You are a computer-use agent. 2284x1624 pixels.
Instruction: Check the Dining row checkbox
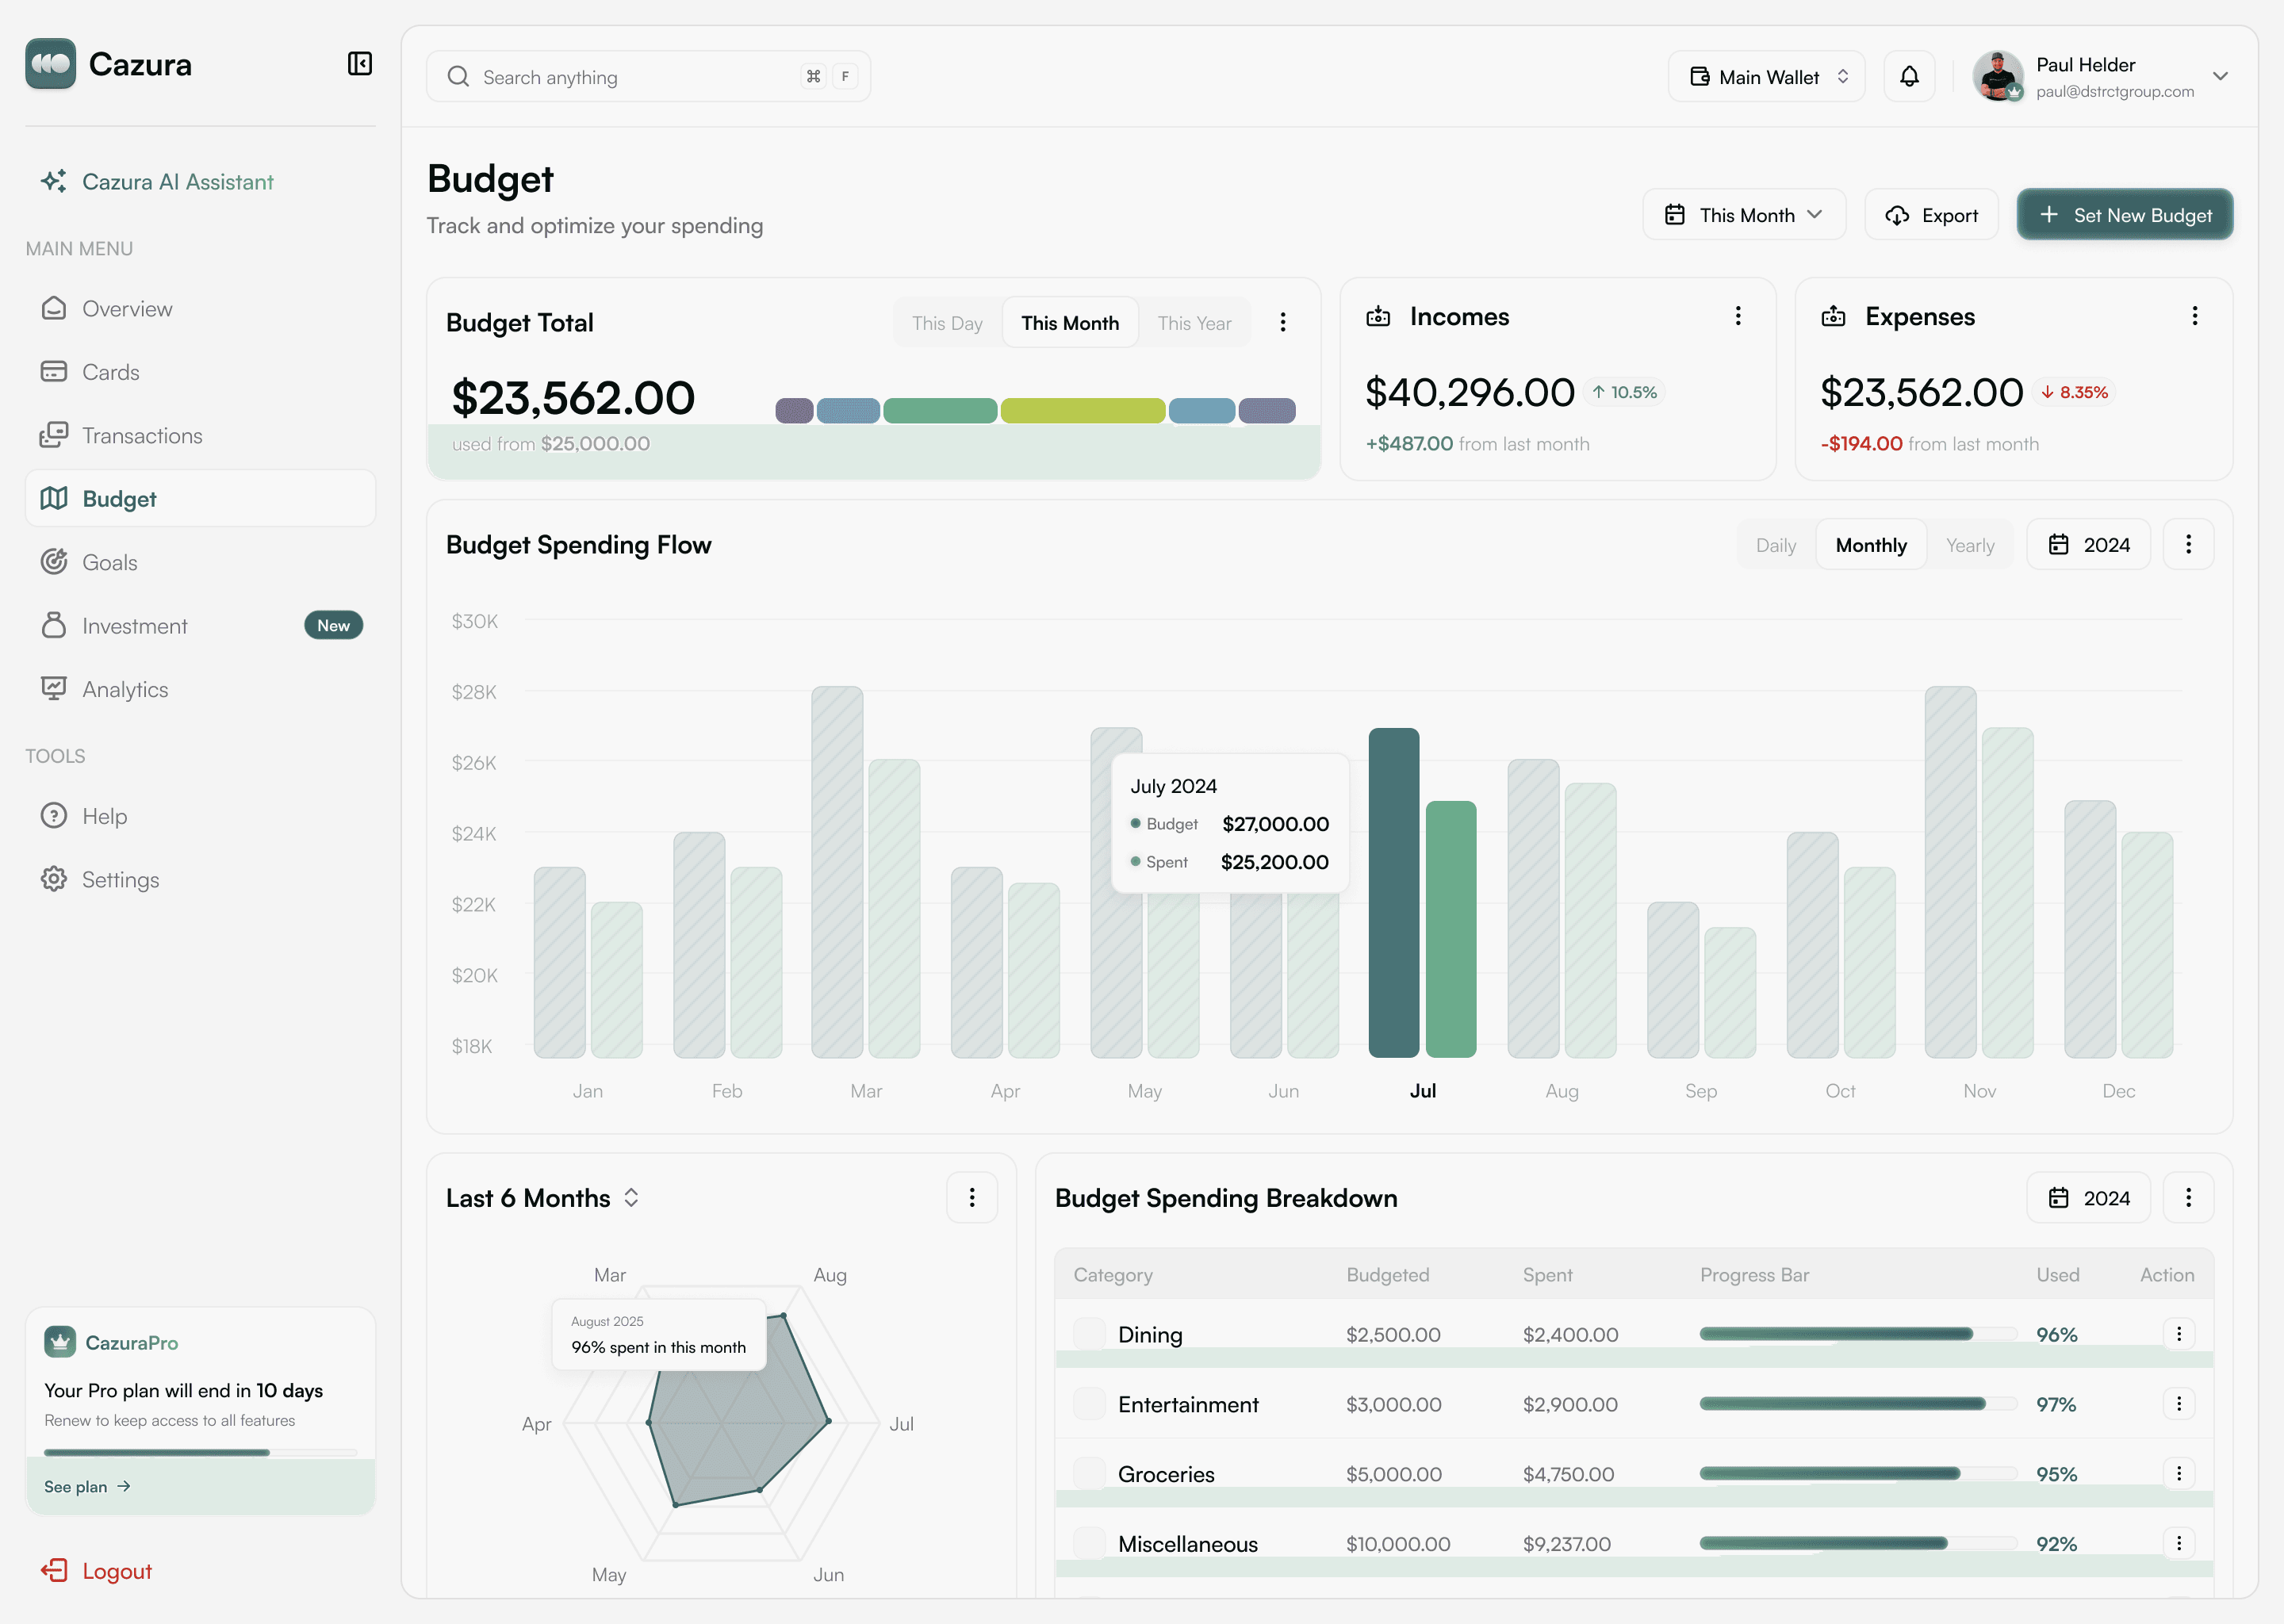pyautogui.click(x=1089, y=1334)
